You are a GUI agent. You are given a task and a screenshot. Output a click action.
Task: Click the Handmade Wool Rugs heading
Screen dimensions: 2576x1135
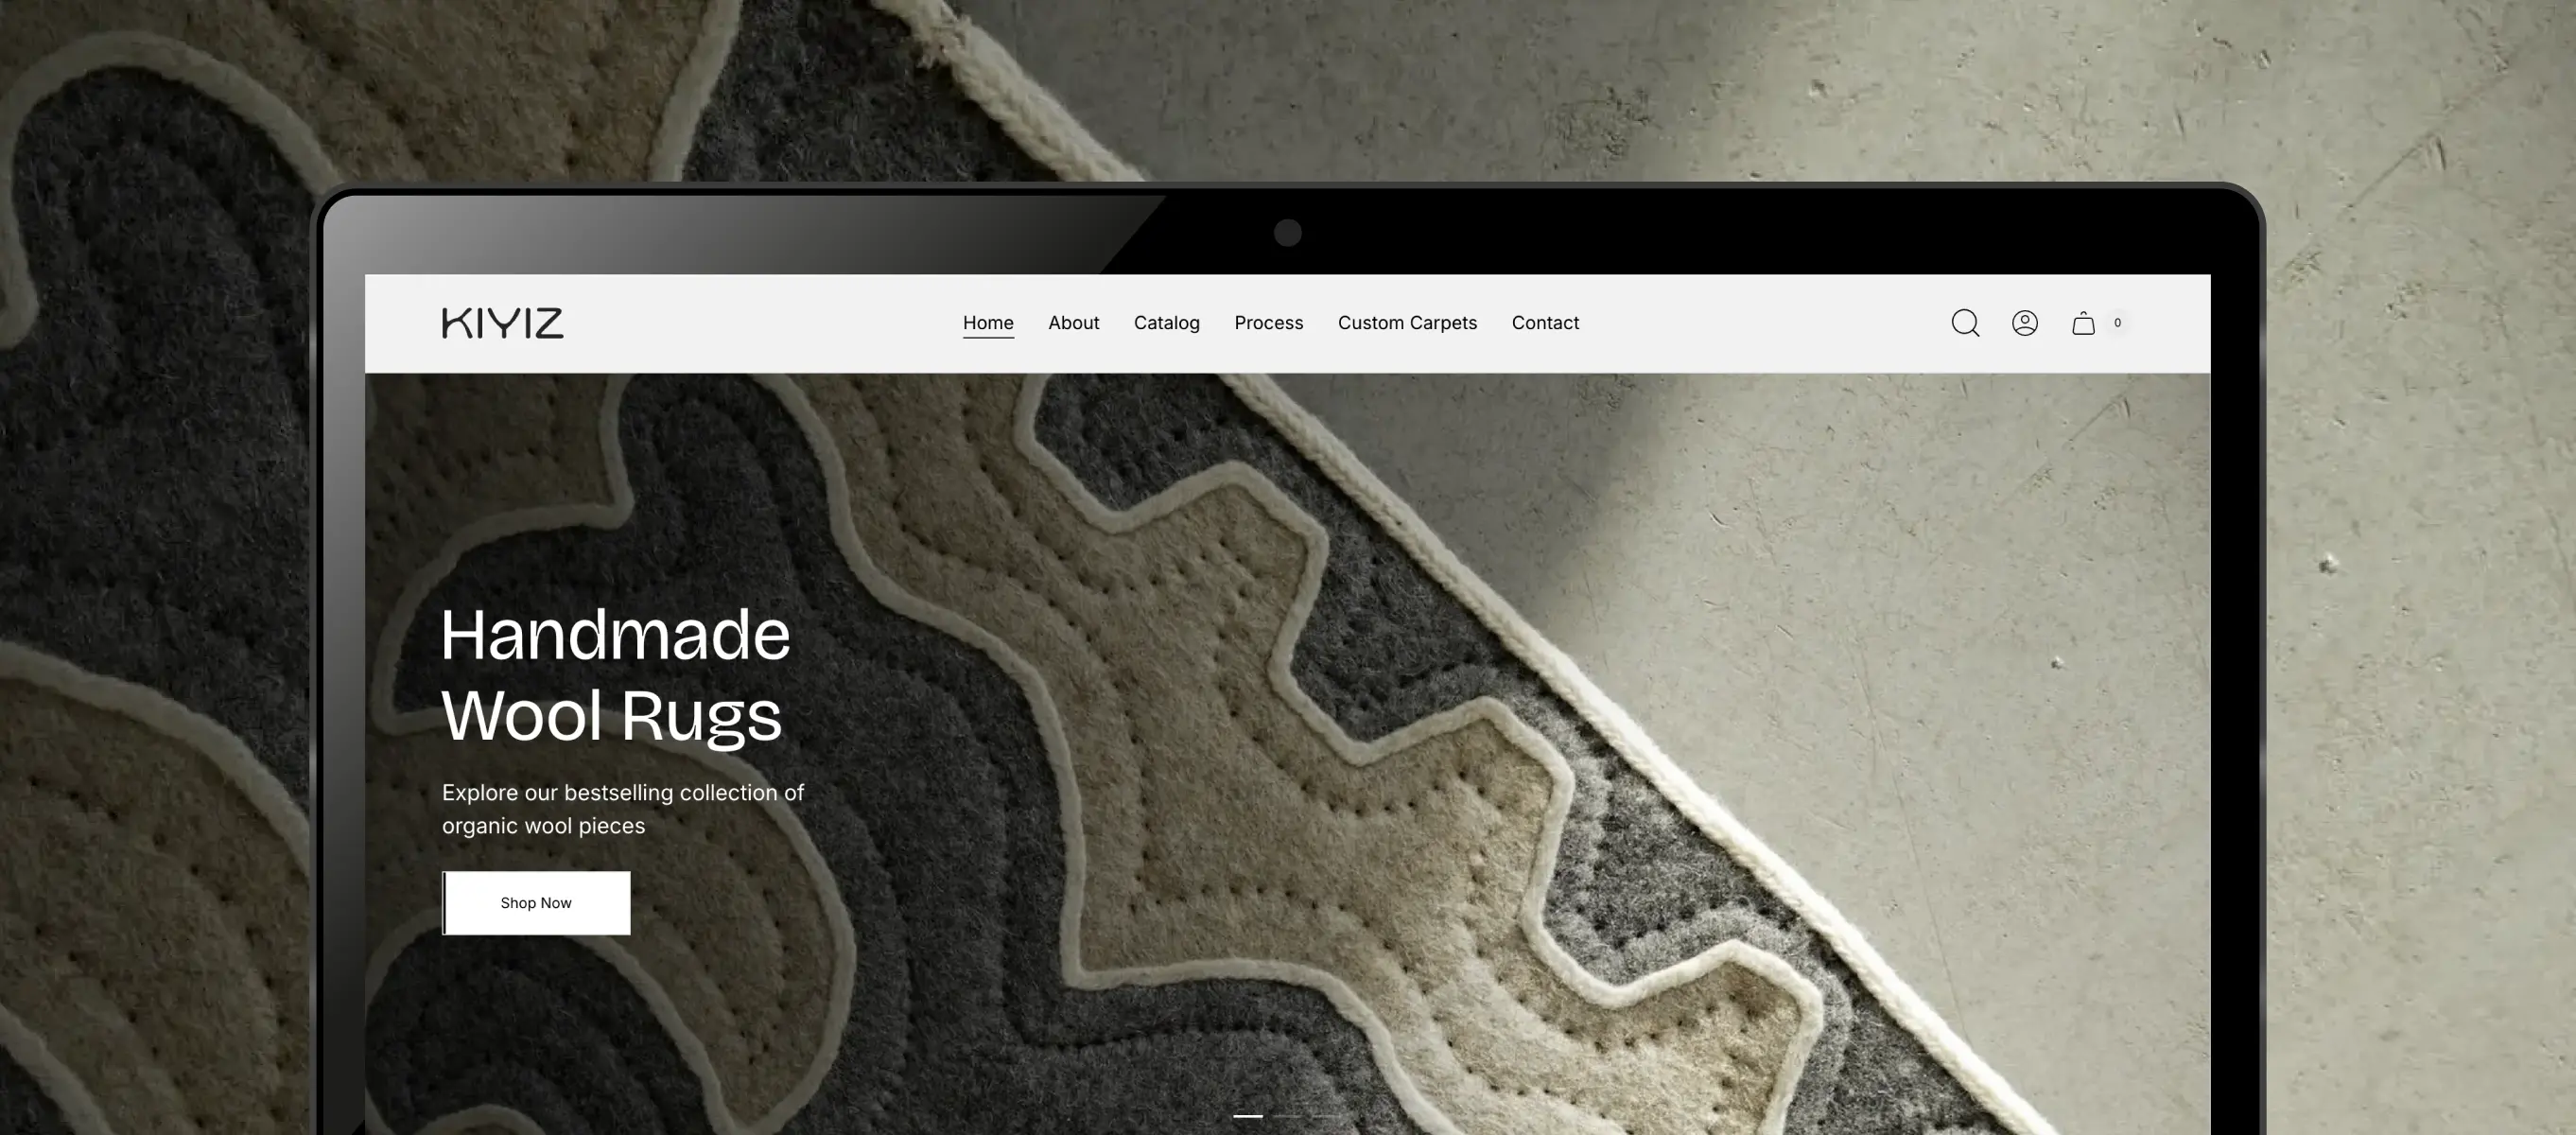615,675
